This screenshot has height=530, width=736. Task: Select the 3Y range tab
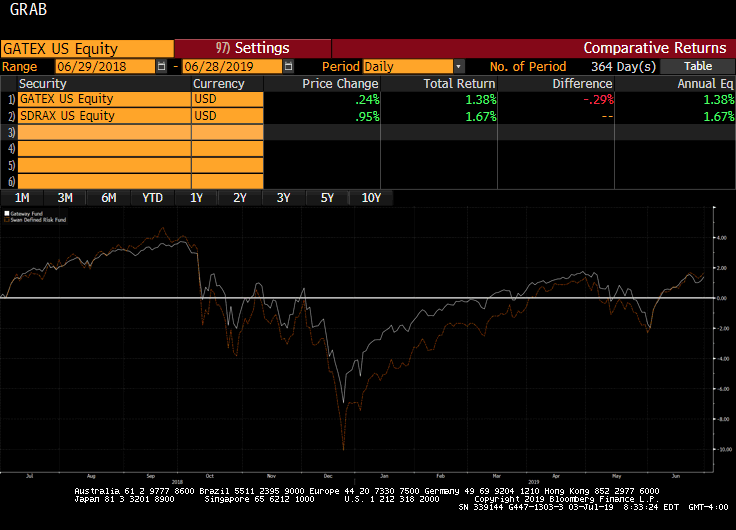pyautogui.click(x=284, y=198)
